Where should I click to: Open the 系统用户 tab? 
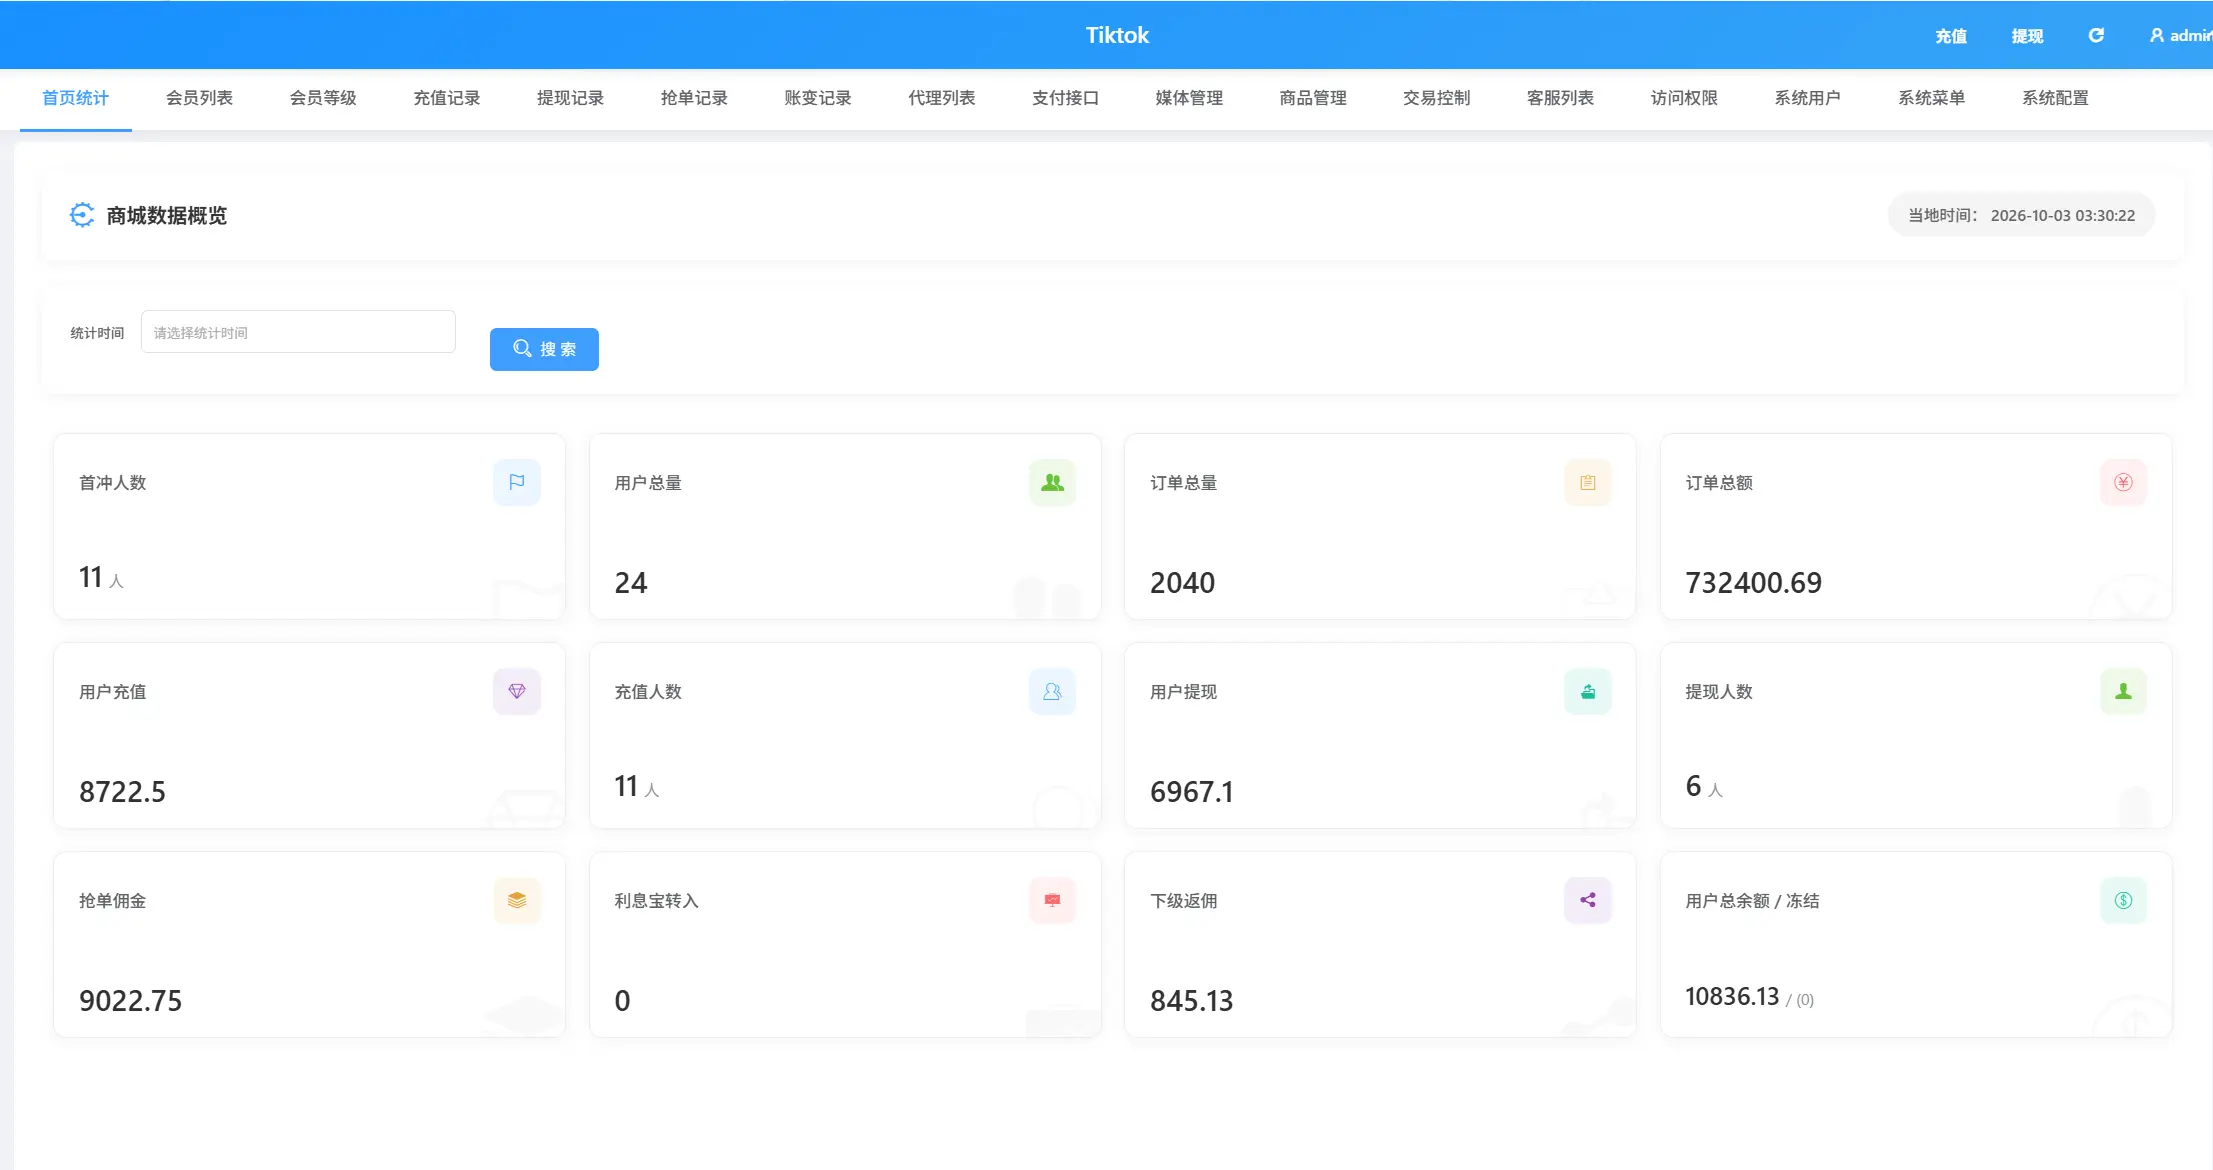(x=1808, y=98)
